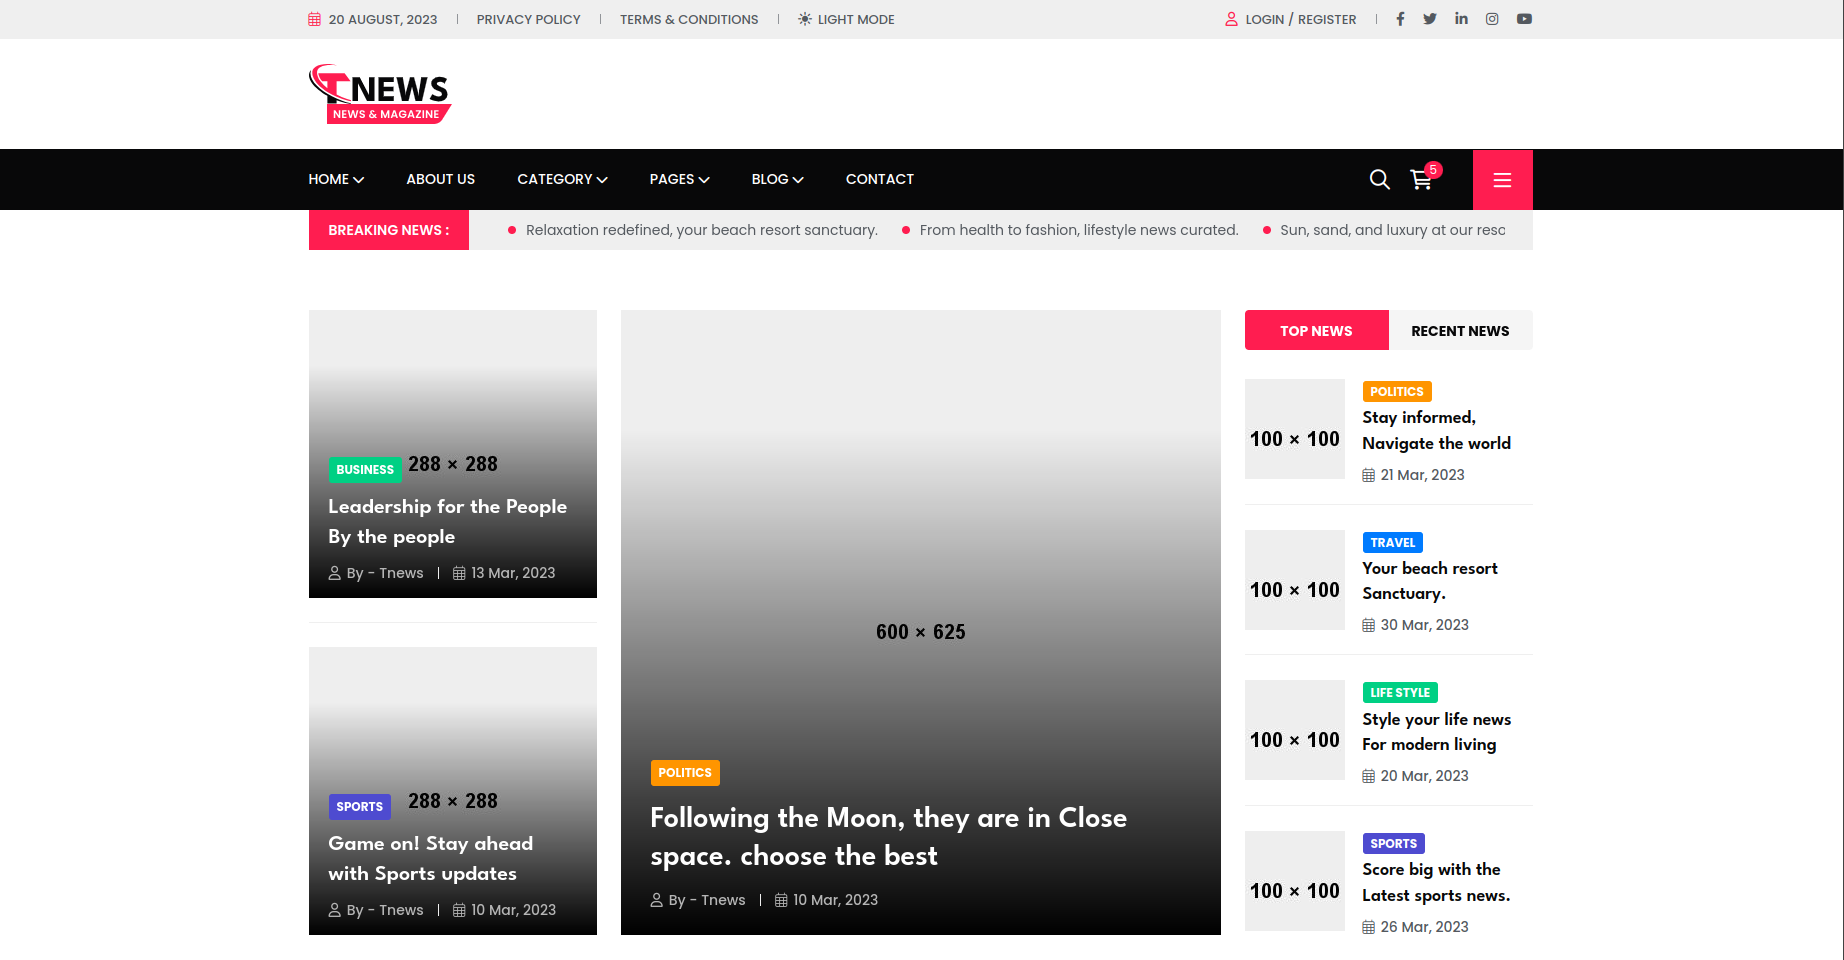Open the Tnews logo homepage link
Viewport: 1844px width, 960px height.
(x=380, y=94)
